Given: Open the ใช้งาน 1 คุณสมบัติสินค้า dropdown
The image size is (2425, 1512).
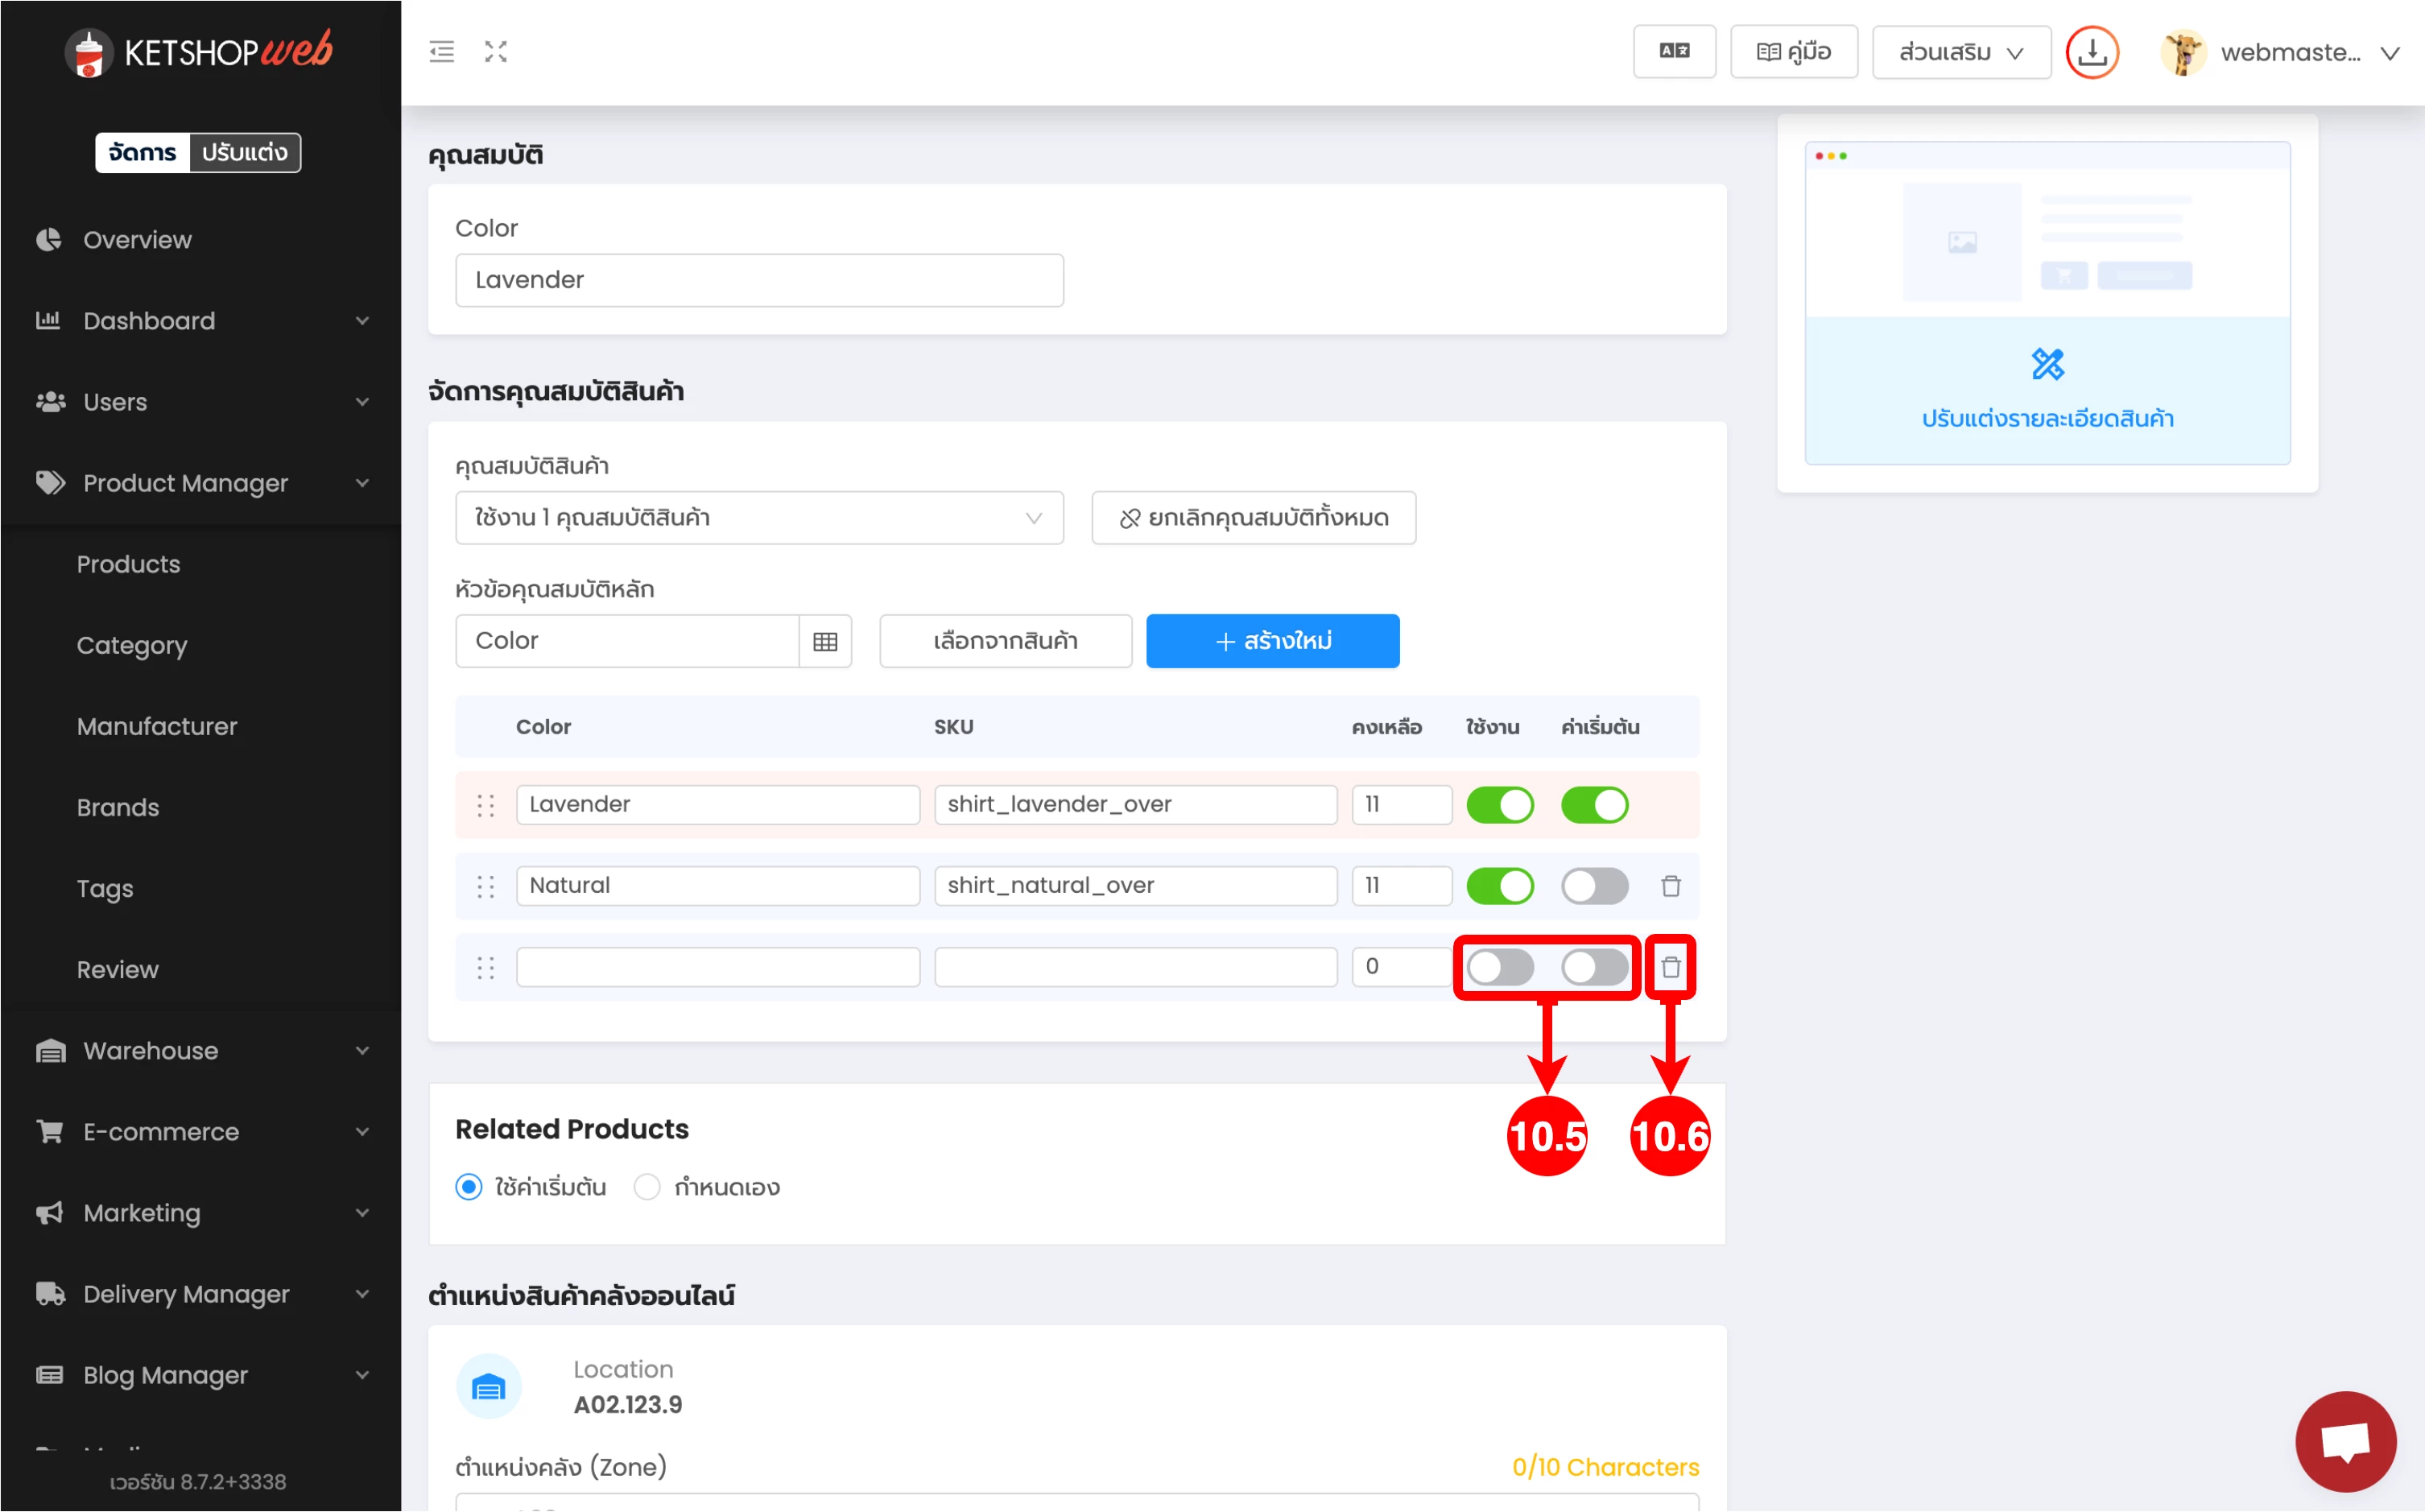Looking at the screenshot, I should [759, 518].
